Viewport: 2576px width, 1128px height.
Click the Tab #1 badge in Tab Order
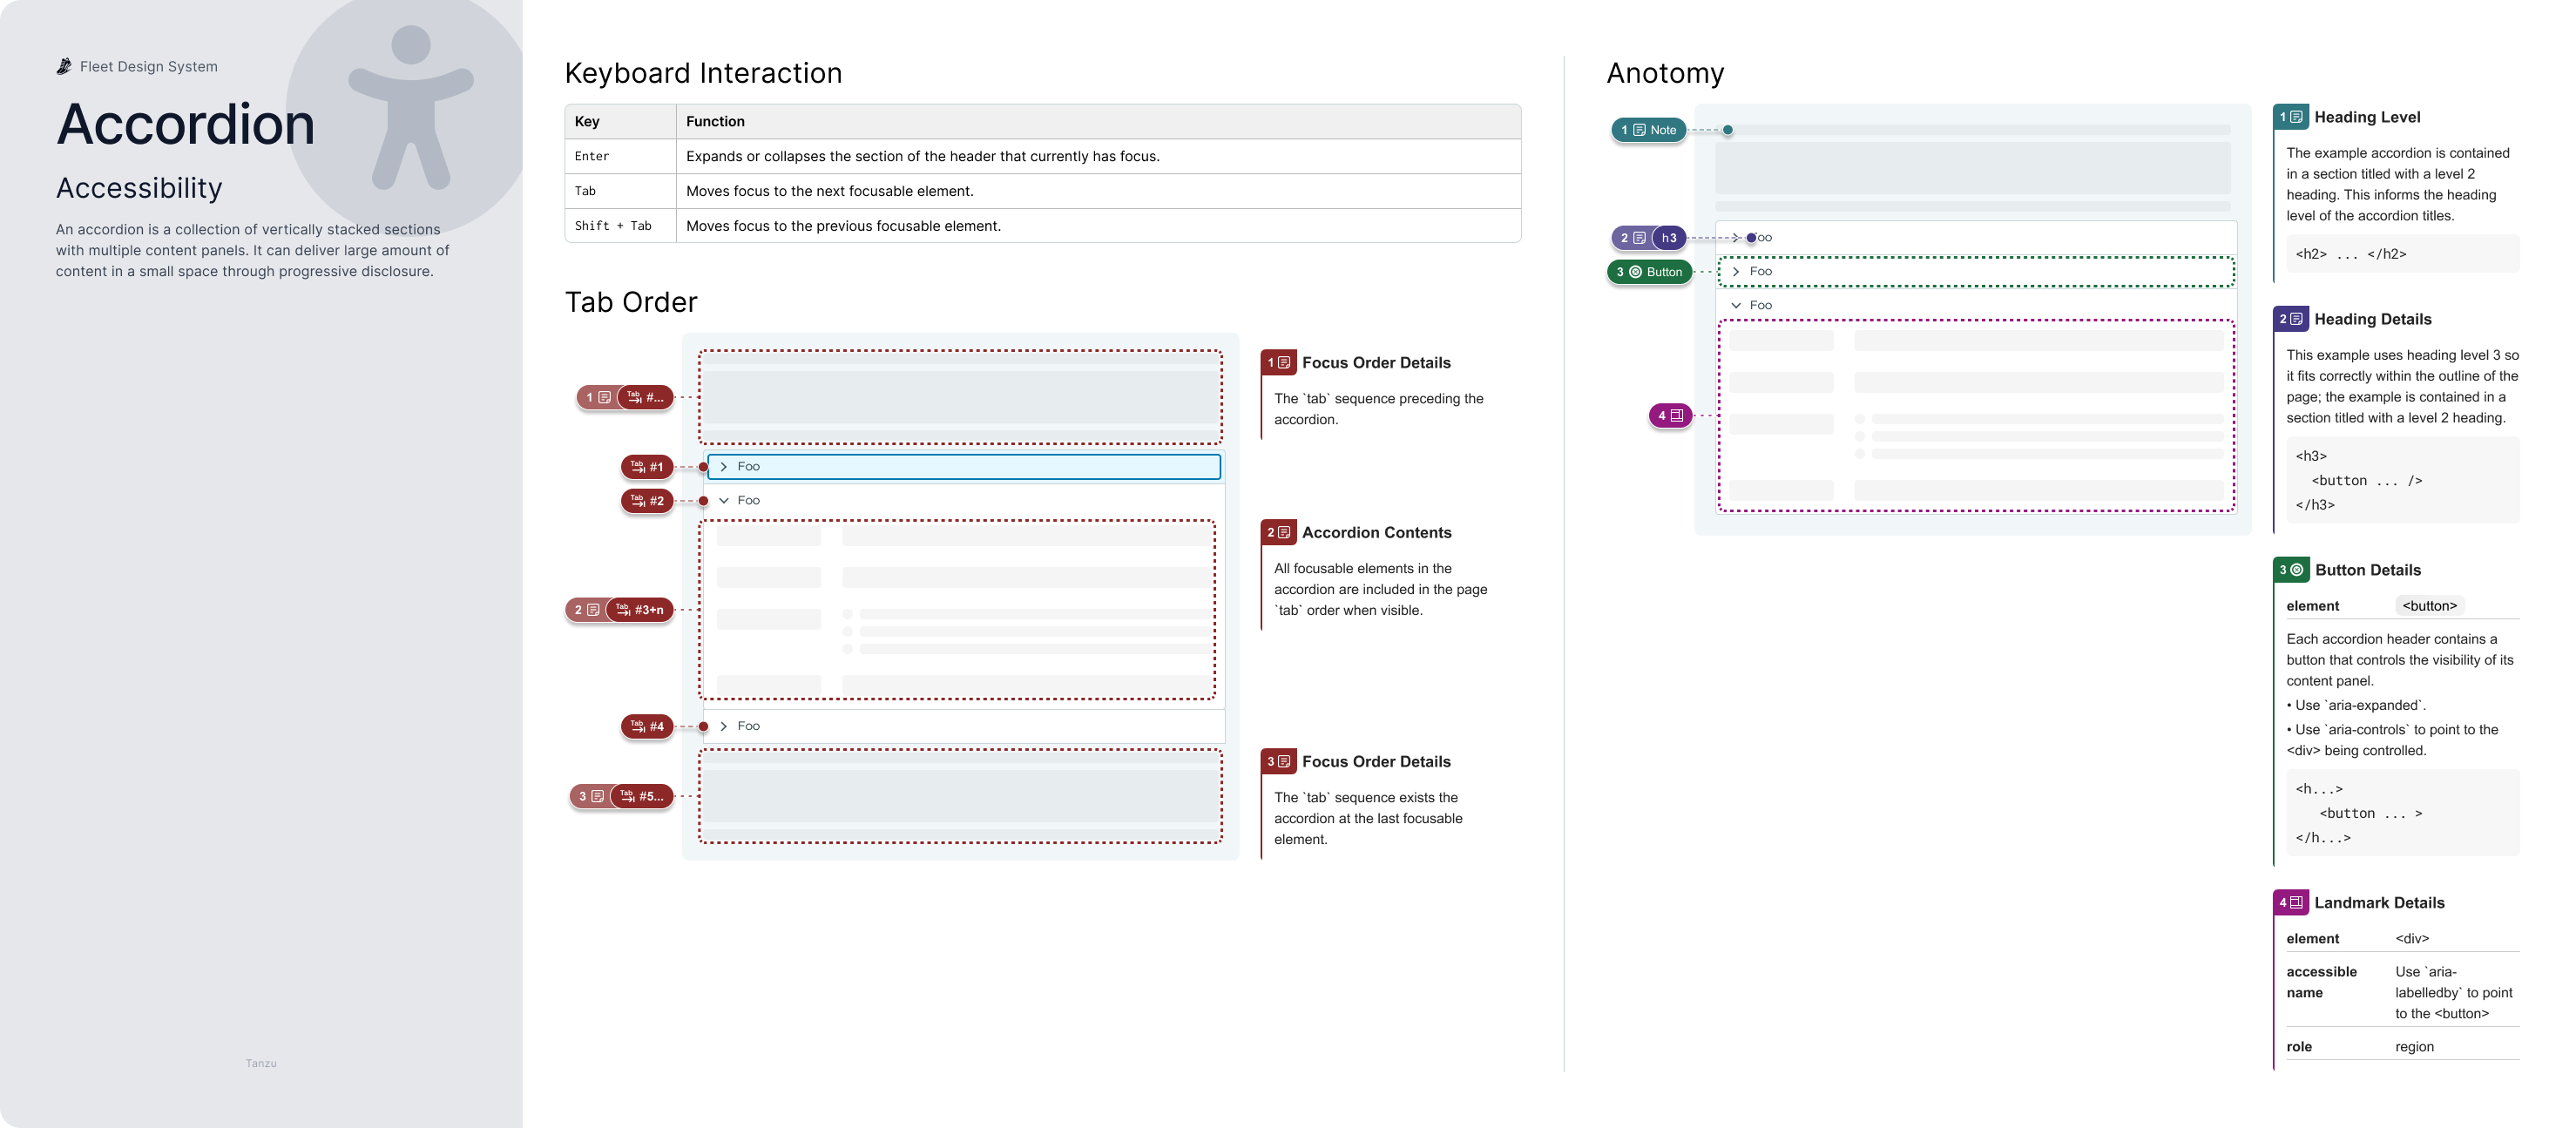tap(647, 467)
